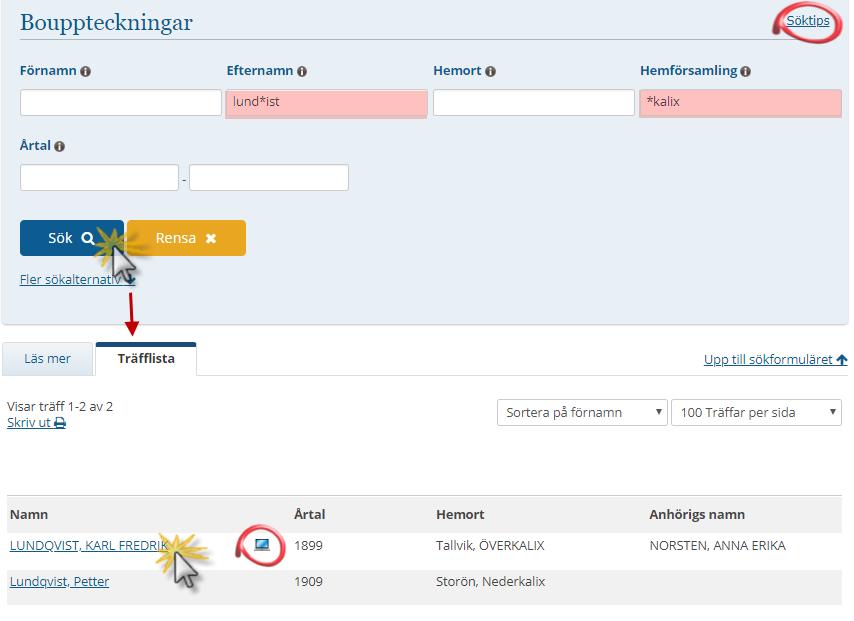Open LUNDQVIST, KARL FREDRIK record link
This screenshot has width=854, height=621.
click(89, 545)
